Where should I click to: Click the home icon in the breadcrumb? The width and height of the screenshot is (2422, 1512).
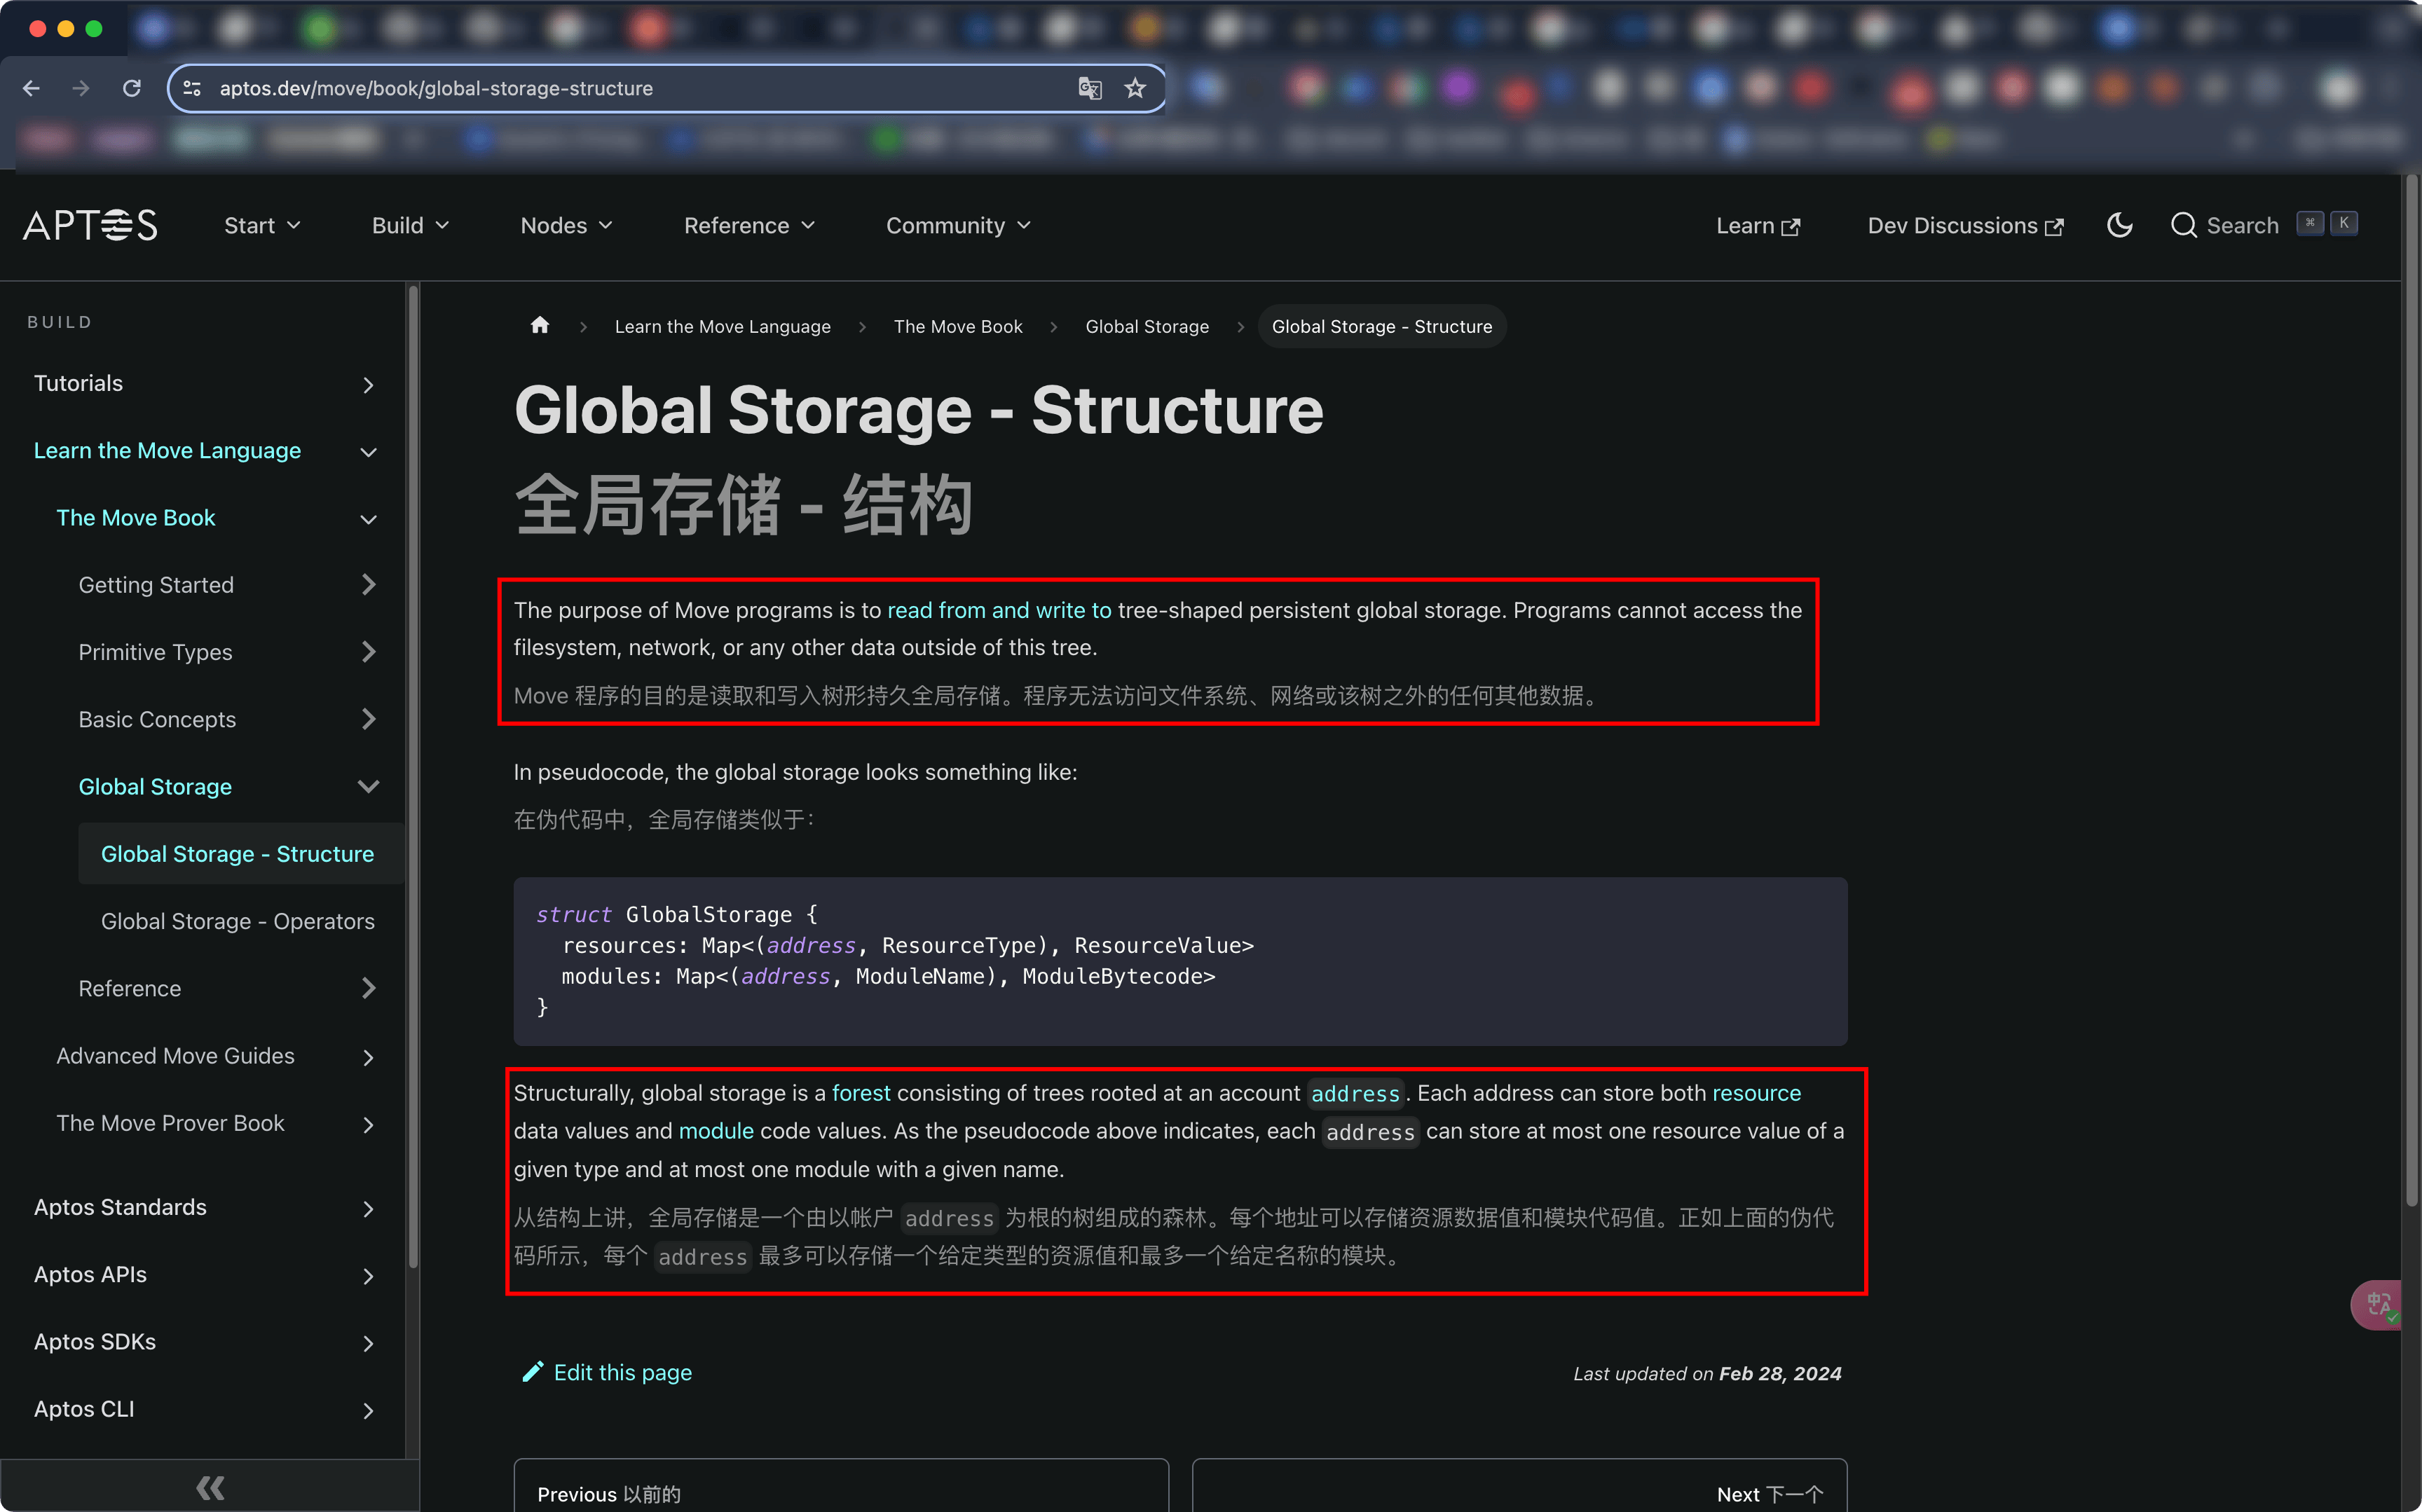(x=540, y=325)
